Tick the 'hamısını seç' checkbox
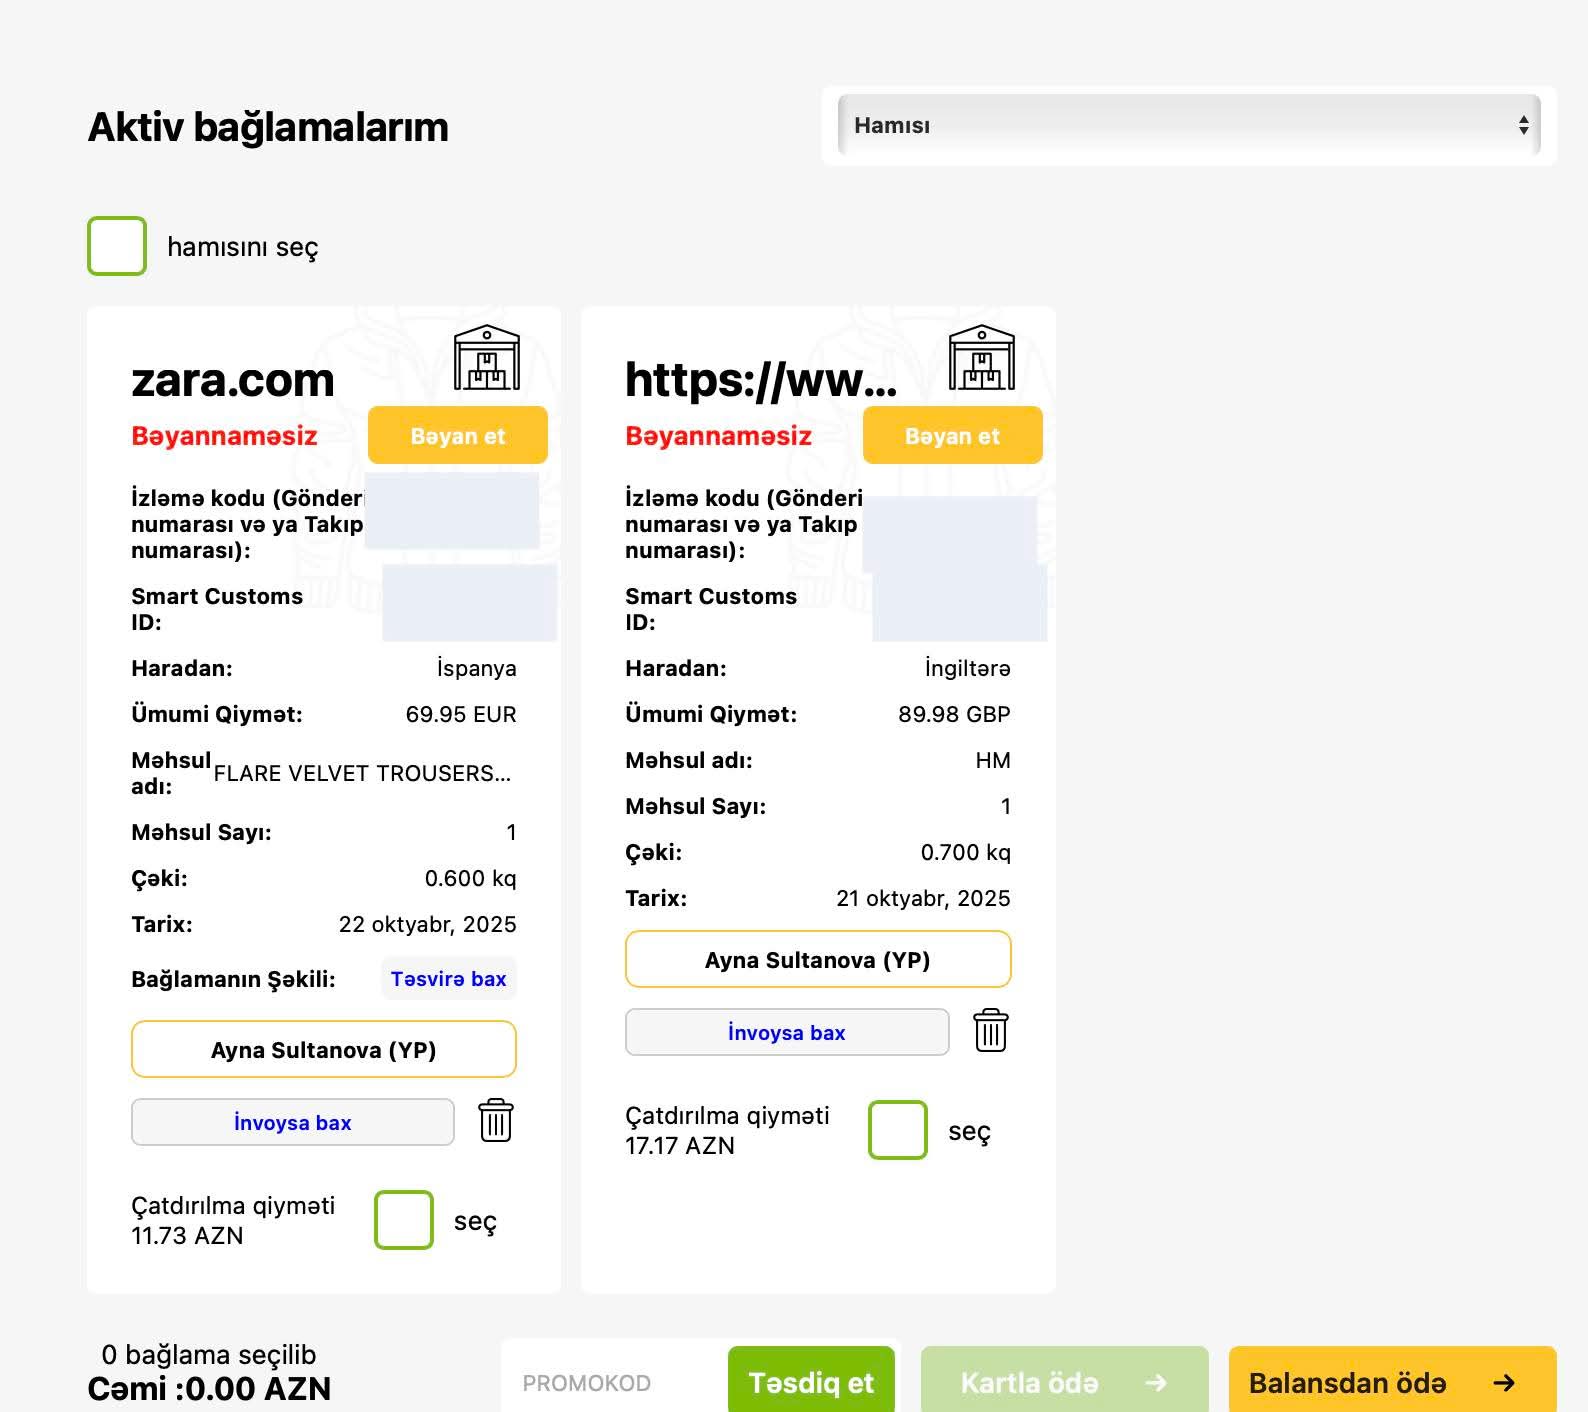This screenshot has height=1412, width=1588. (x=117, y=246)
